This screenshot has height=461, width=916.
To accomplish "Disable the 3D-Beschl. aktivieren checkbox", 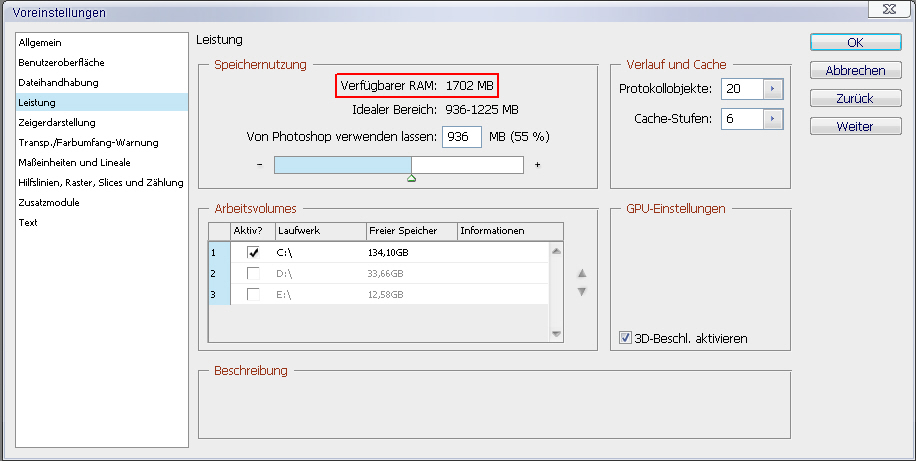I will coord(626,338).
